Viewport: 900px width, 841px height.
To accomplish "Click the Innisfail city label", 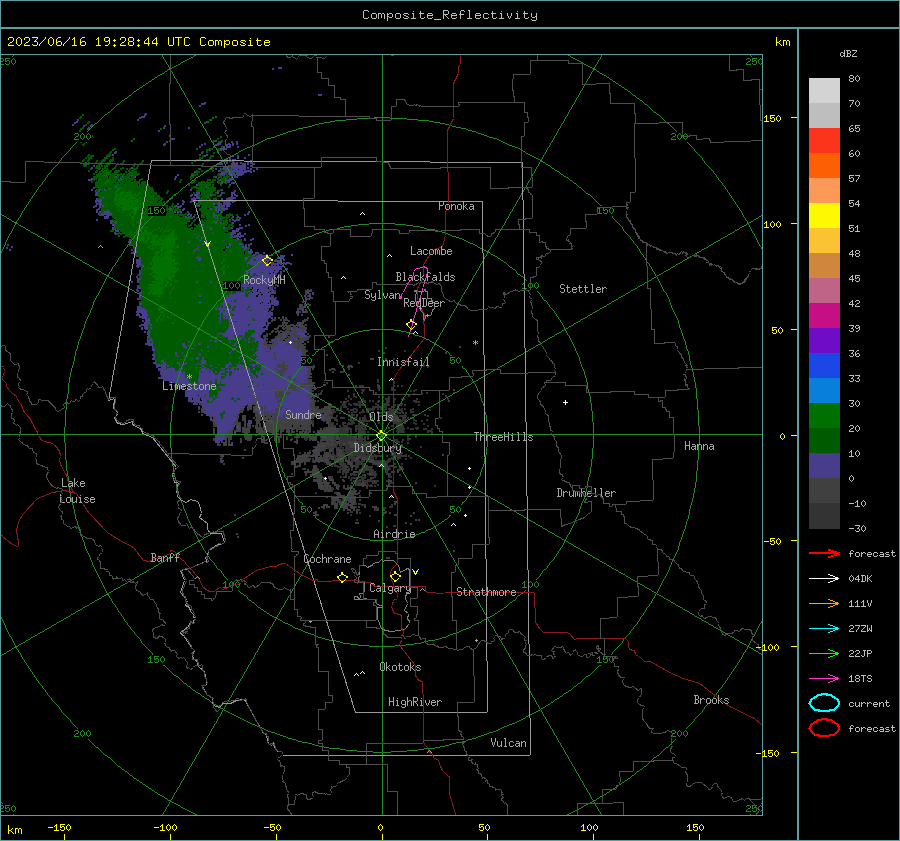I will (403, 362).
